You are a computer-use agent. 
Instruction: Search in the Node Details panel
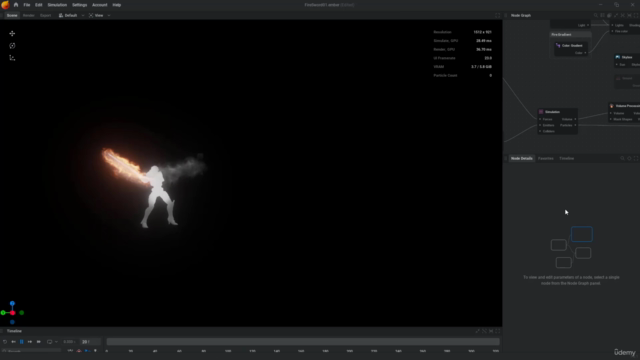622,158
